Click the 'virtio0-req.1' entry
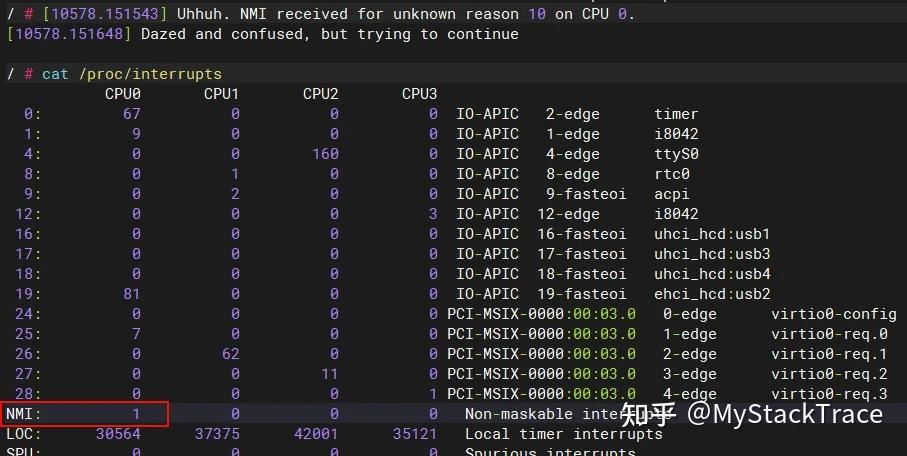 (x=829, y=354)
